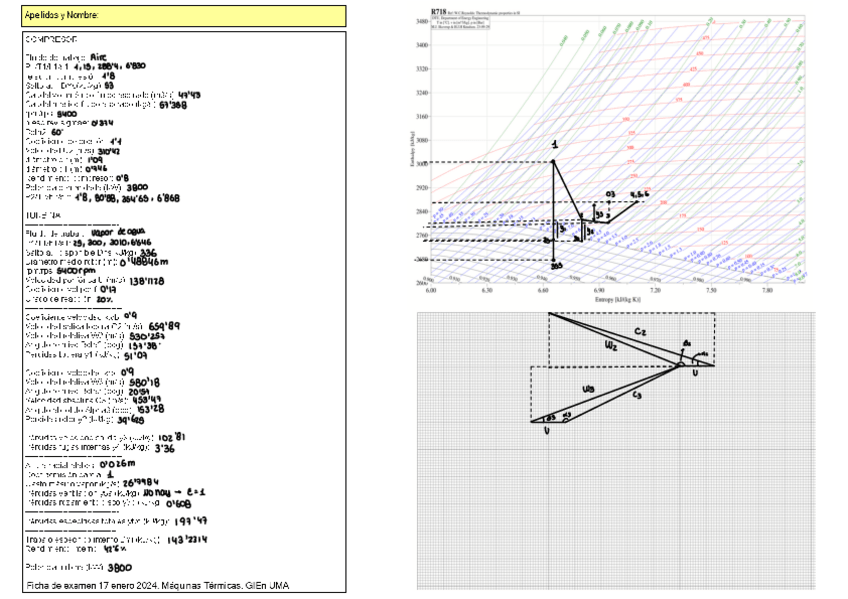Click the C3 vector label in velocity triangle
The height and width of the screenshot is (599, 848).
coord(638,397)
